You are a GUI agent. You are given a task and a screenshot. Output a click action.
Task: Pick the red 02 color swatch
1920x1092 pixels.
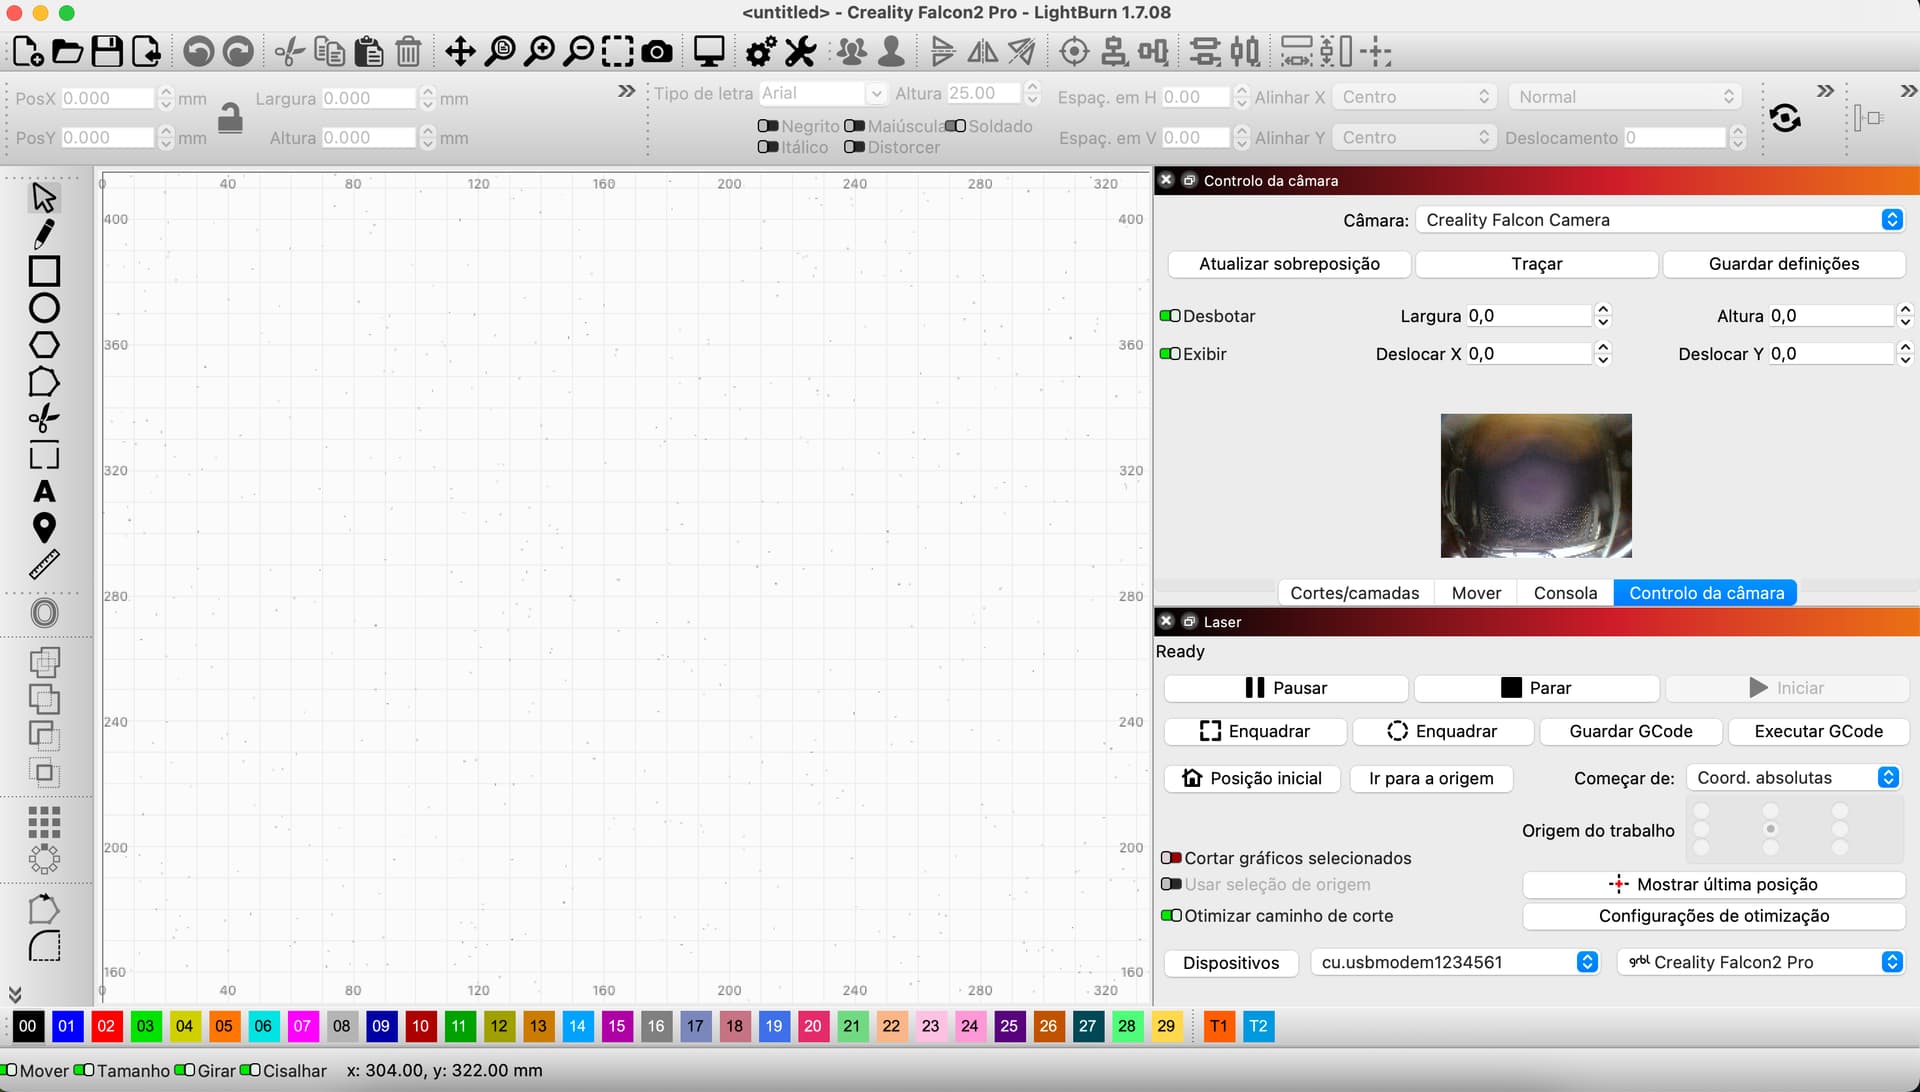[x=106, y=1026]
